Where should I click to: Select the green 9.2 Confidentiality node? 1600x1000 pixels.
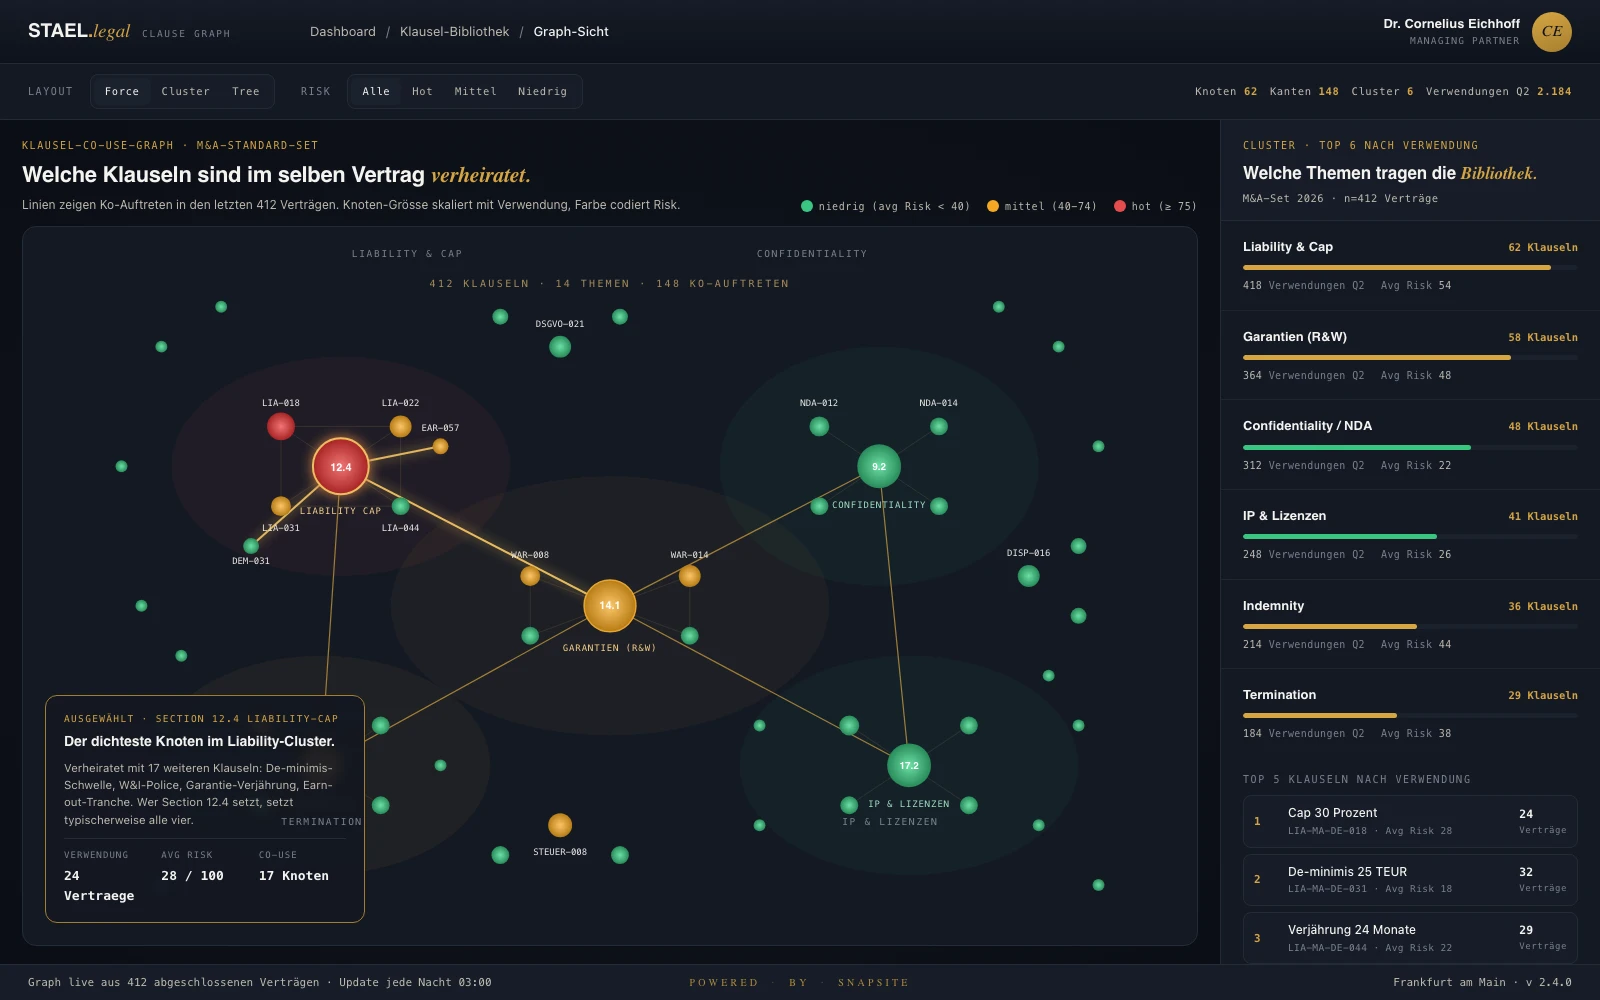click(879, 466)
